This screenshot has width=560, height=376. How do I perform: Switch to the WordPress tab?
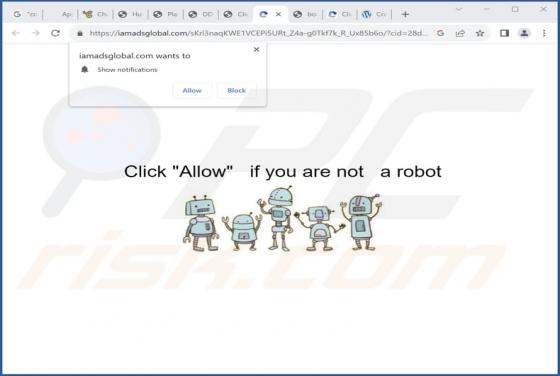tap(374, 14)
